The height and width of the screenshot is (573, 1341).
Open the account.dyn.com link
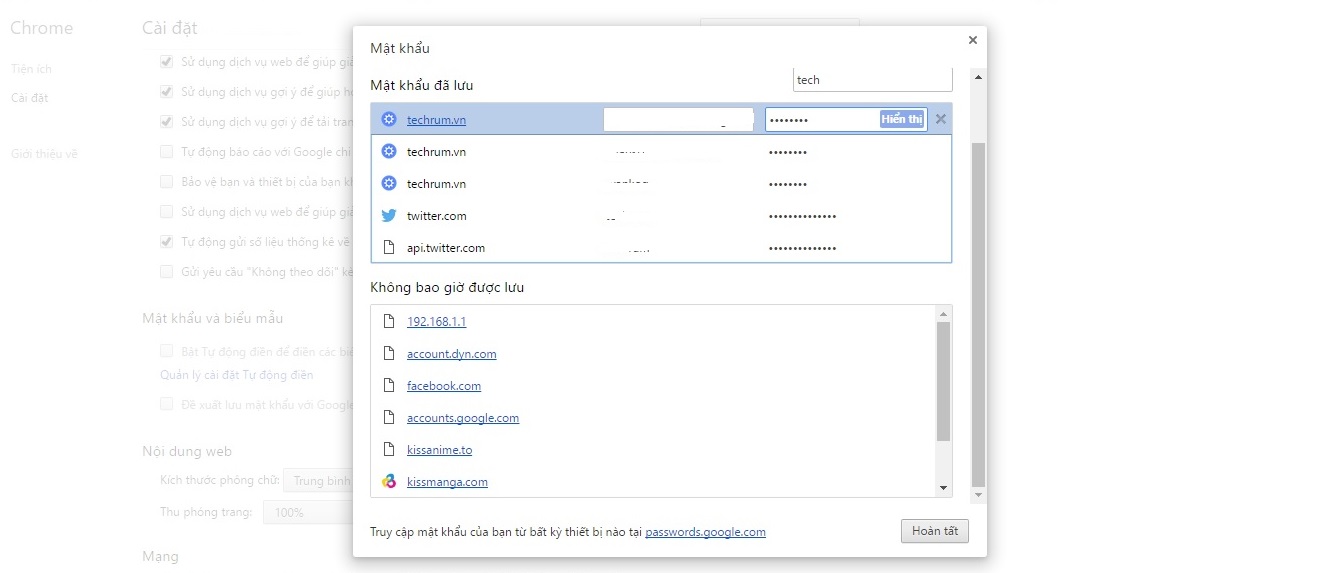tap(452, 354)
